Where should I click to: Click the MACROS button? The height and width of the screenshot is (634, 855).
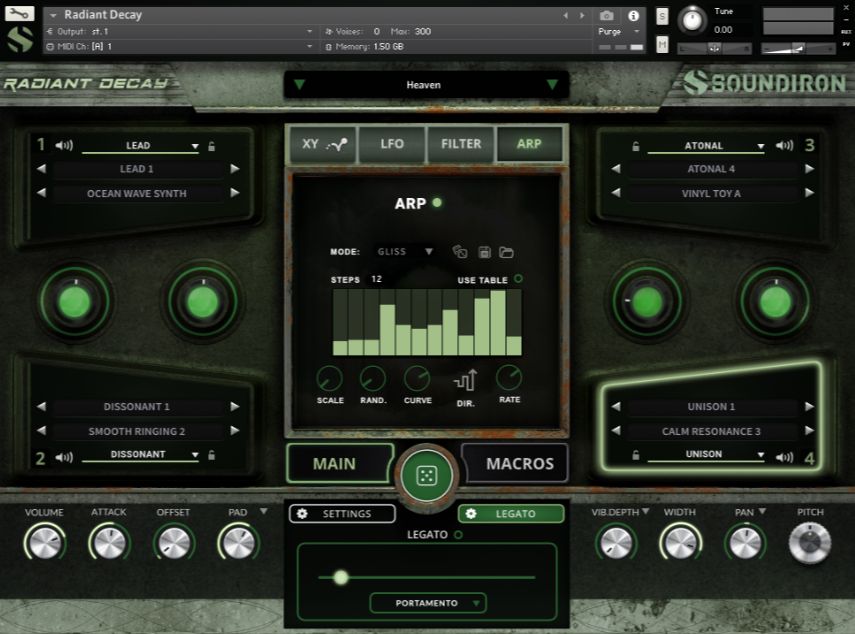515,463
